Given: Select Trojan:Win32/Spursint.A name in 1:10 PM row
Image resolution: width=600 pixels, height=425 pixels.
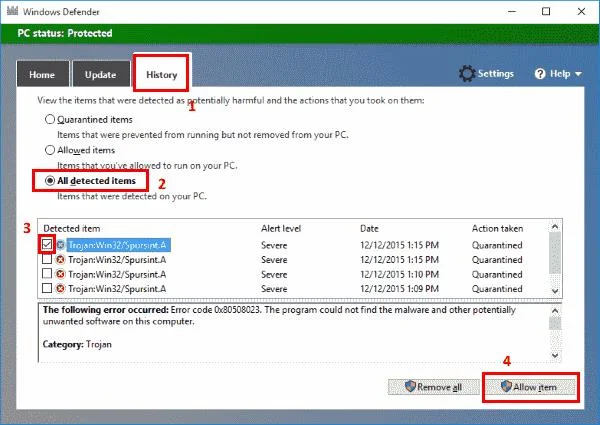Looking at the screenshot, I should click(x=117, y=274).
